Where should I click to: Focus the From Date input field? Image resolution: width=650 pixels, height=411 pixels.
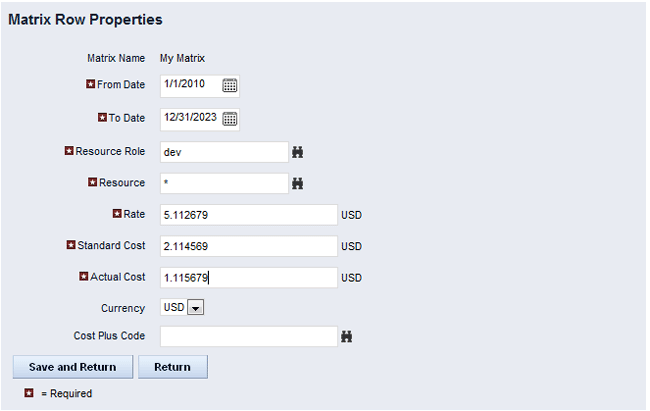click(x=189, y=86)
